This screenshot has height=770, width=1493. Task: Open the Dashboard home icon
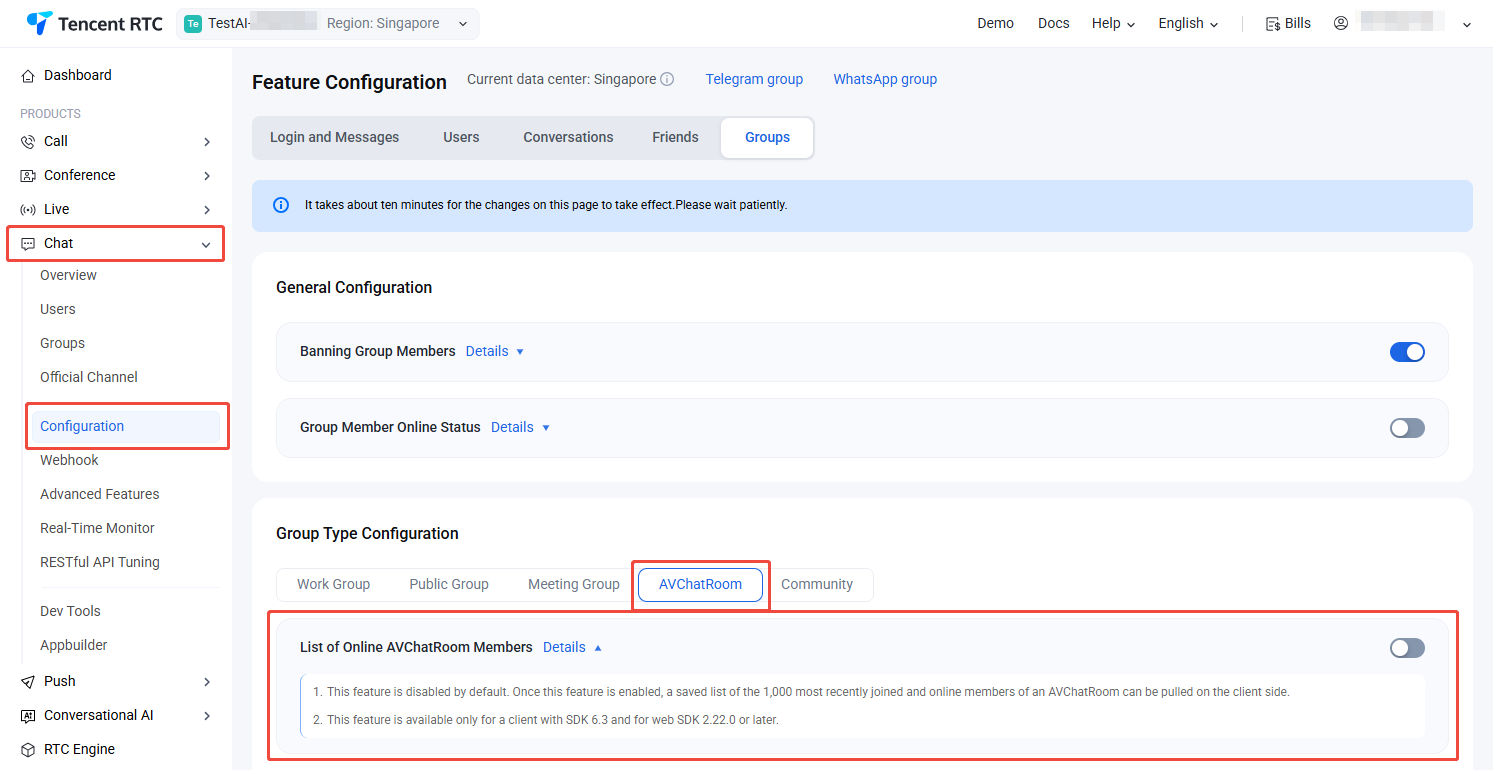pyautogui.click(x=28, y=76)
